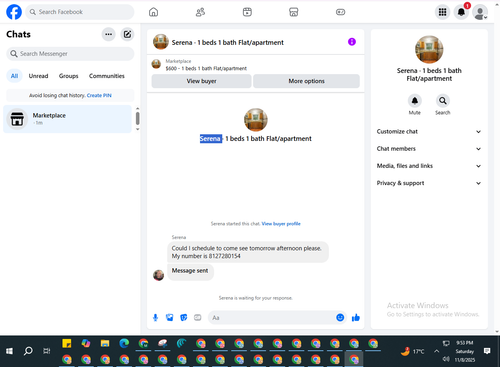
Task: Open the View buyer profile link
Action: [x=281, y=224]
